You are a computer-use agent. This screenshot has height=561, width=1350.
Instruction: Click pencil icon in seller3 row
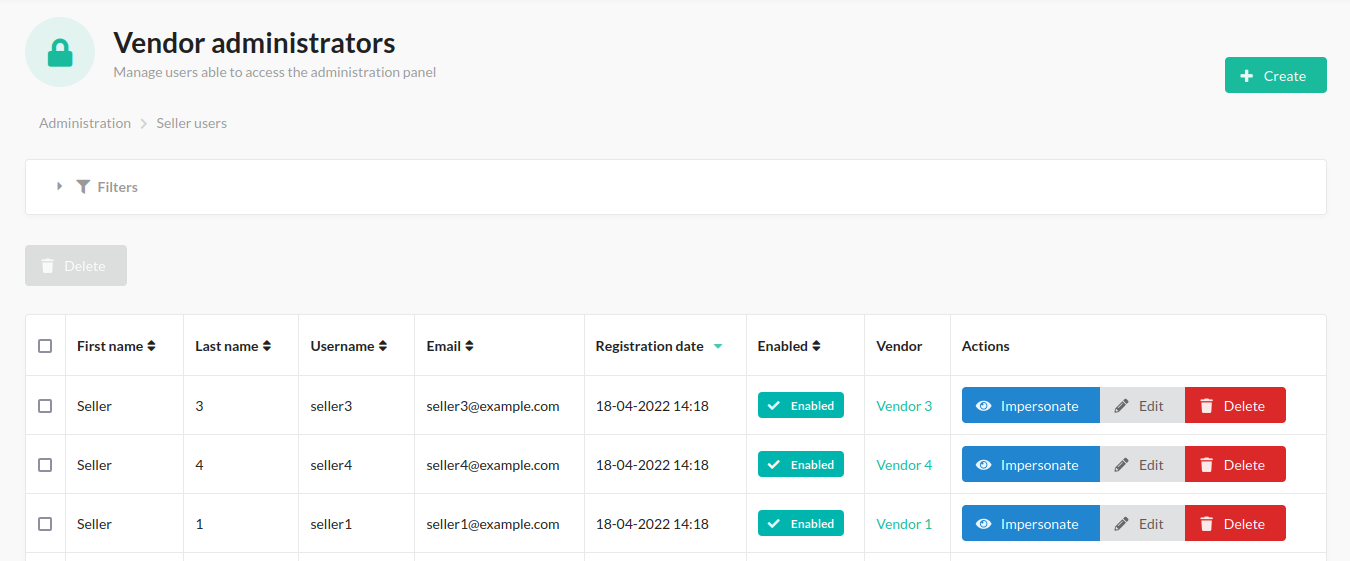coord(1121,406)
